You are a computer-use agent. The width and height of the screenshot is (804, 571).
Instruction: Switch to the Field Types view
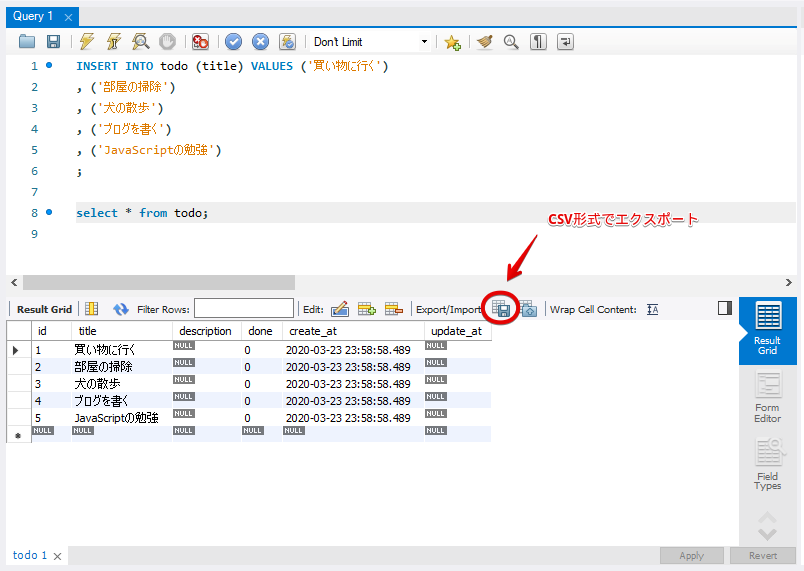coord(768,464)
